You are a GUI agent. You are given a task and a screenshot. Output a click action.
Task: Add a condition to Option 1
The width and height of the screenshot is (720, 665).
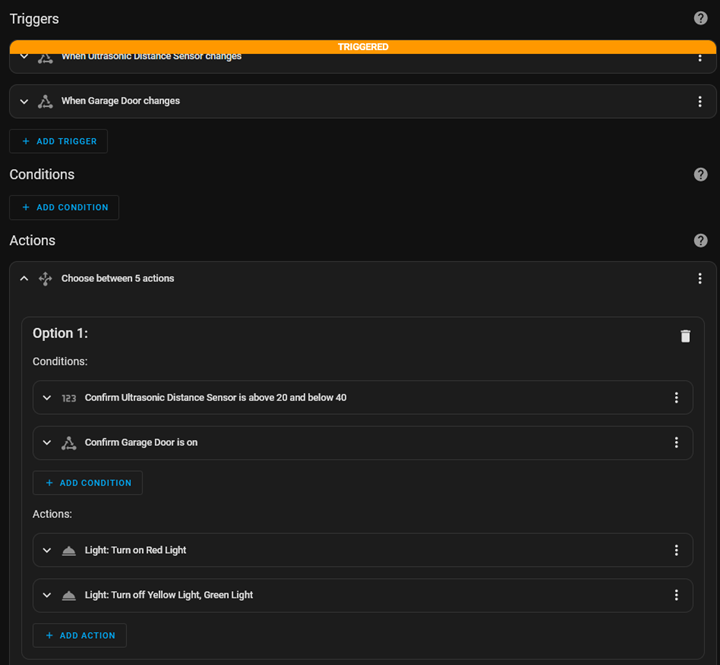(x=87, y=483)
